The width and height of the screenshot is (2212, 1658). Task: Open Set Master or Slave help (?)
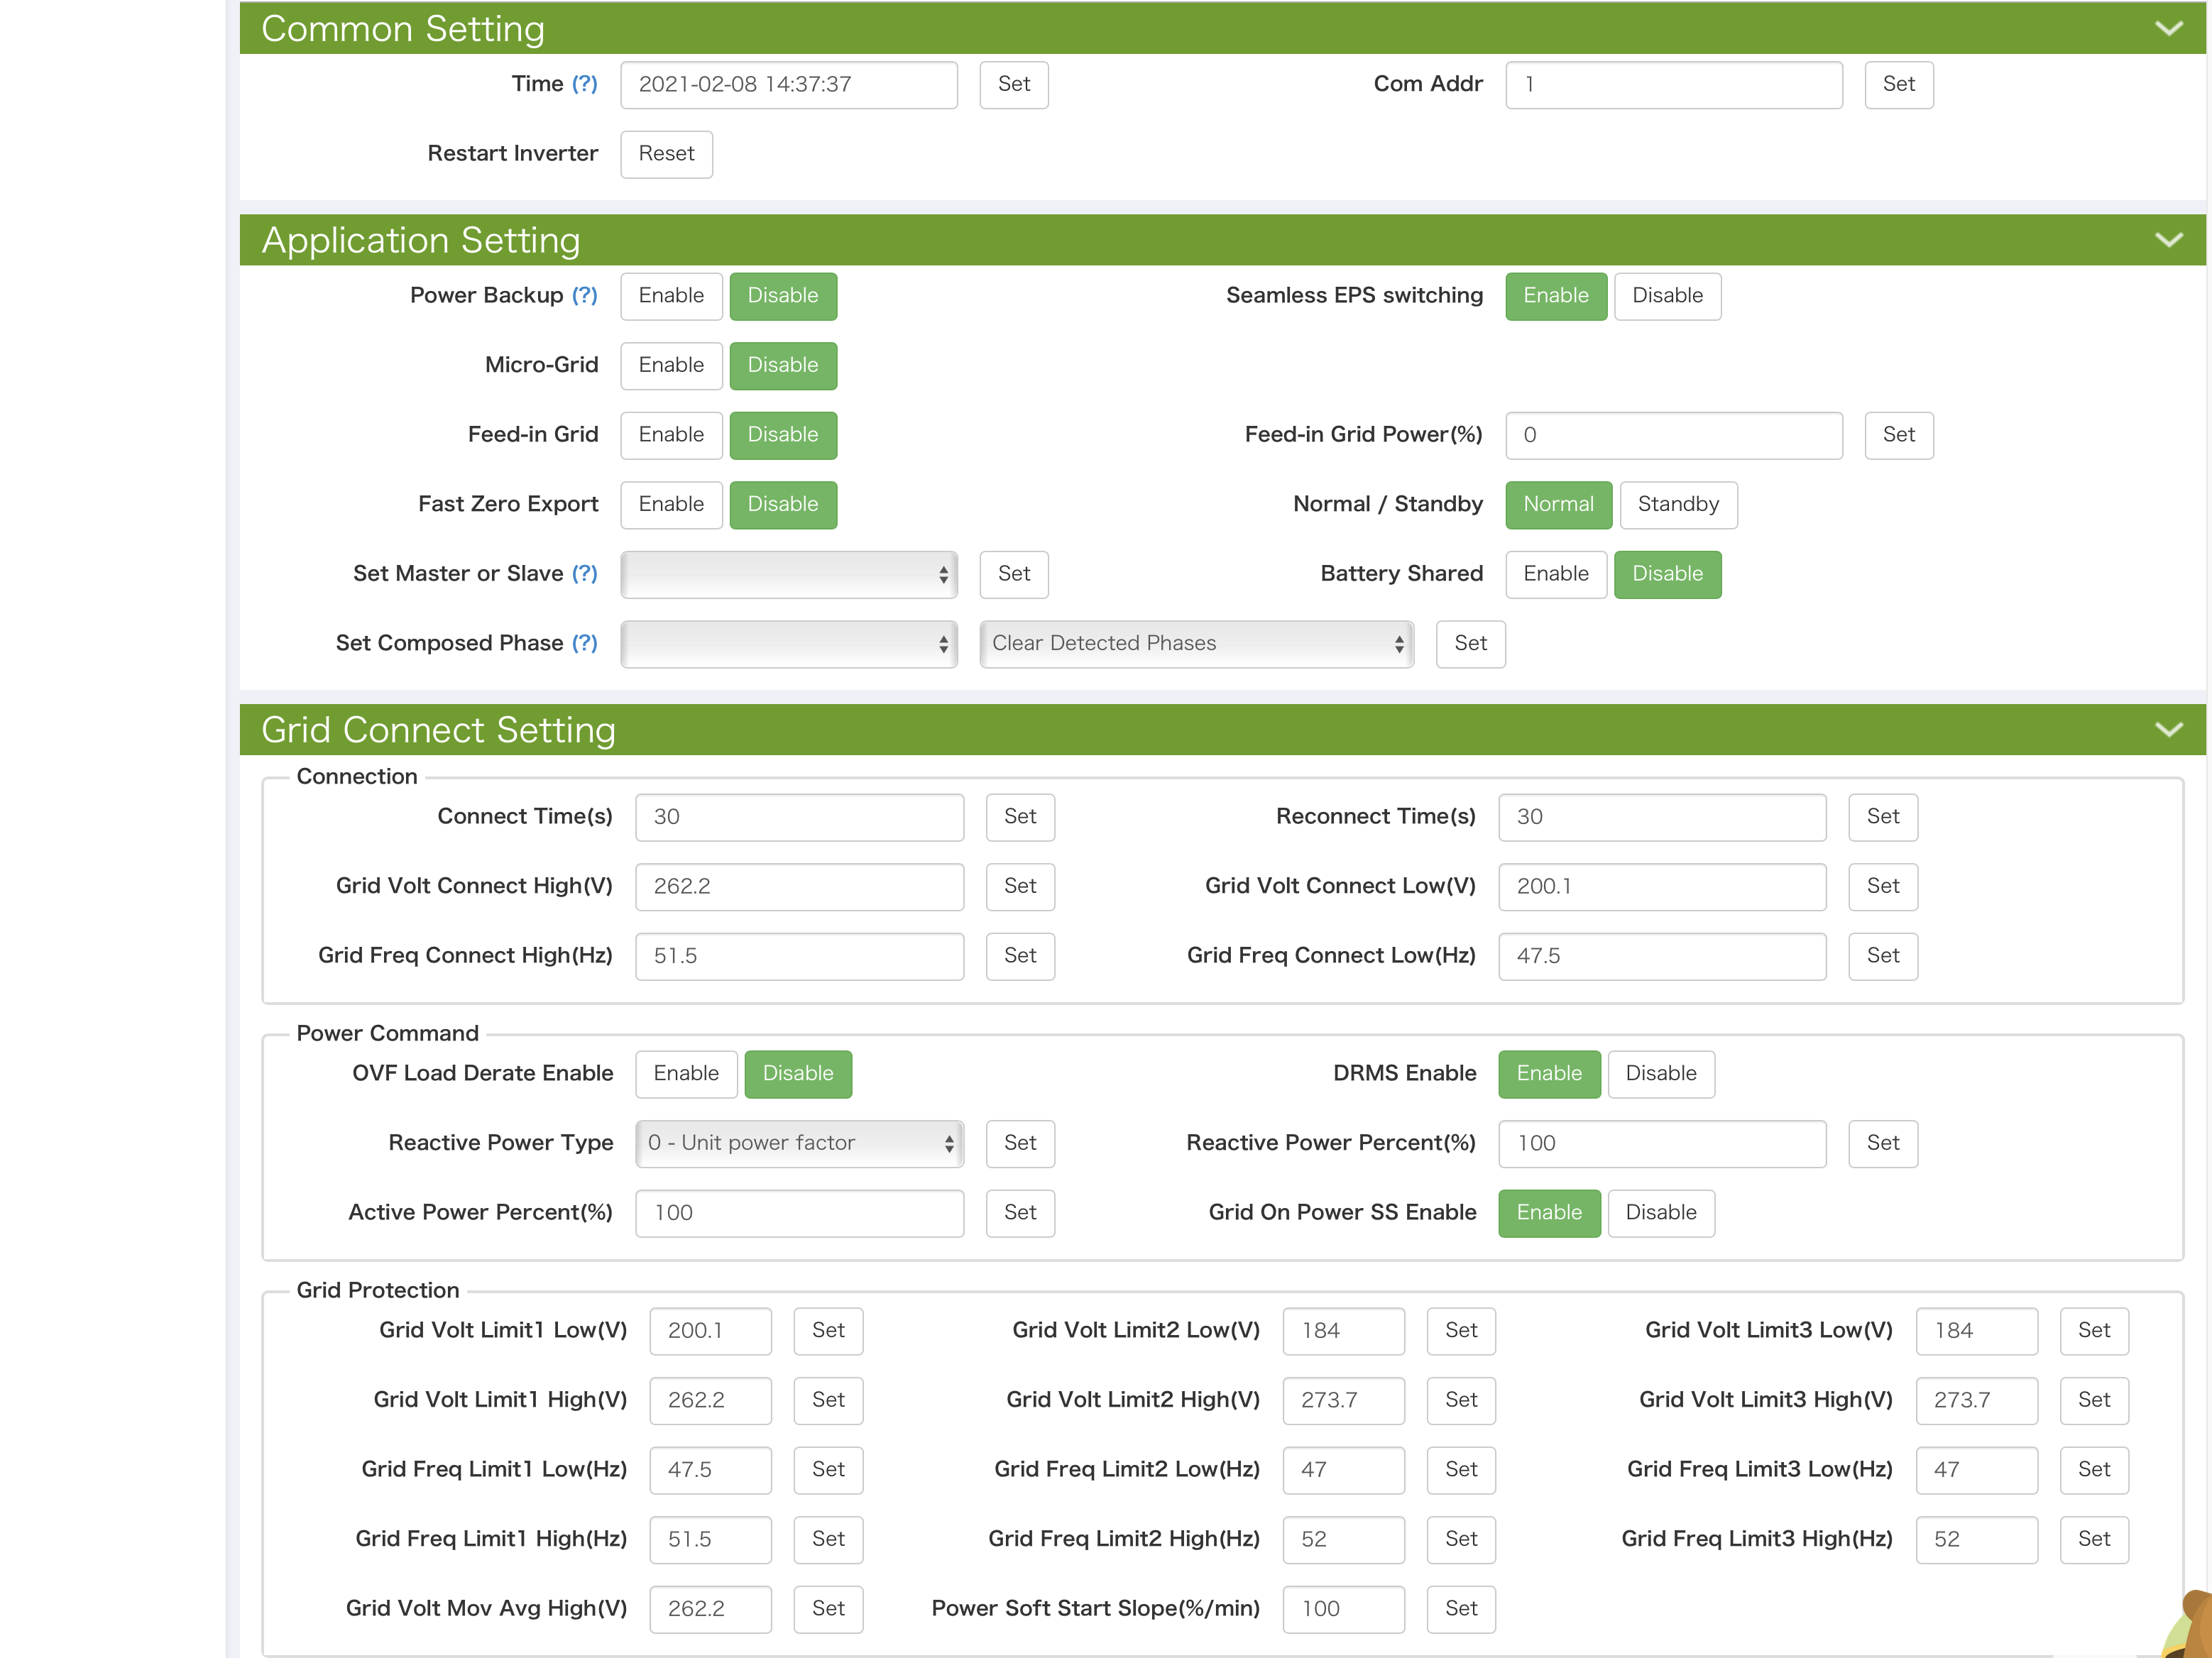point(585,574)
